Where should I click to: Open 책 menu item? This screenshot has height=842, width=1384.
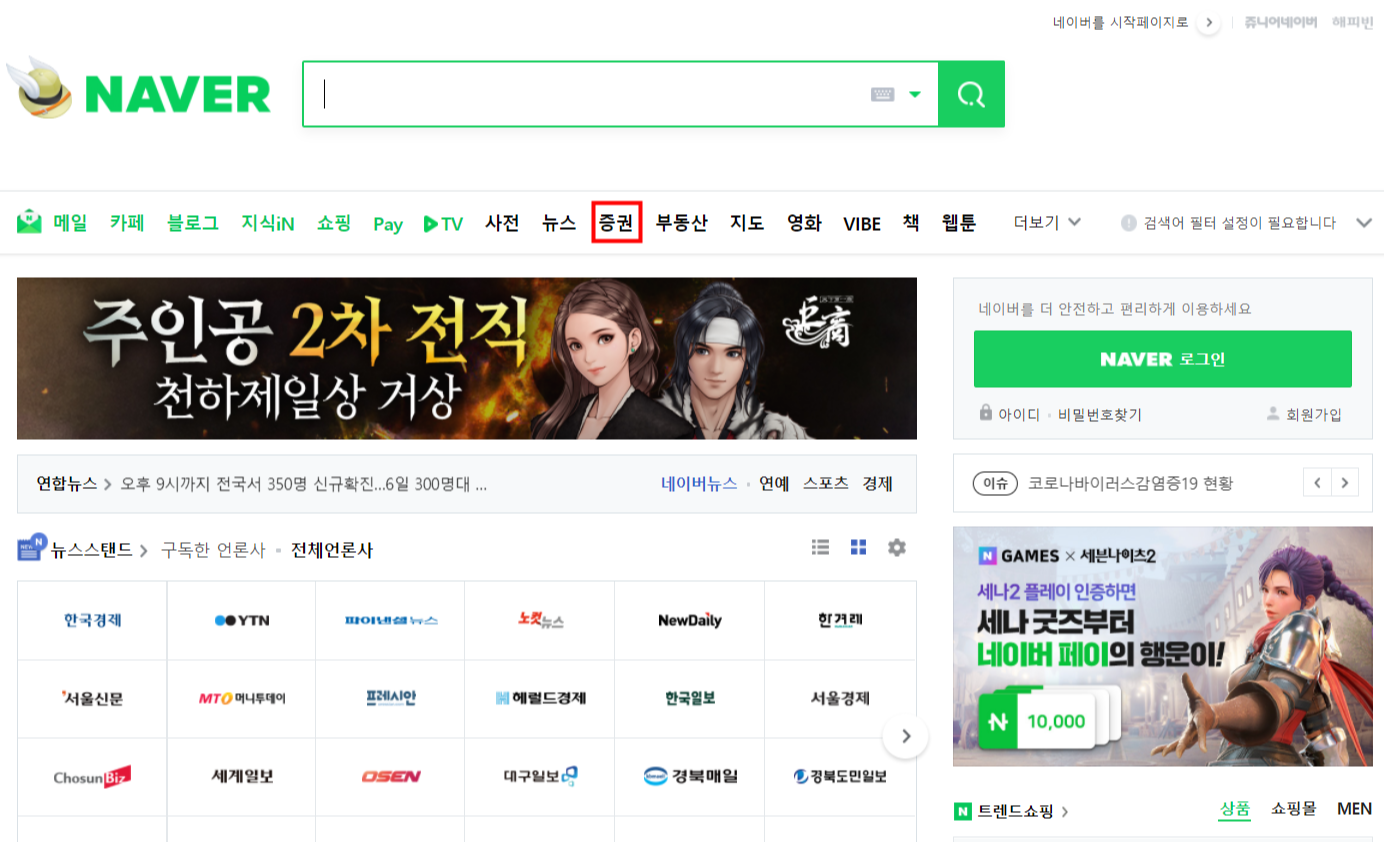(x=911, y=223)
